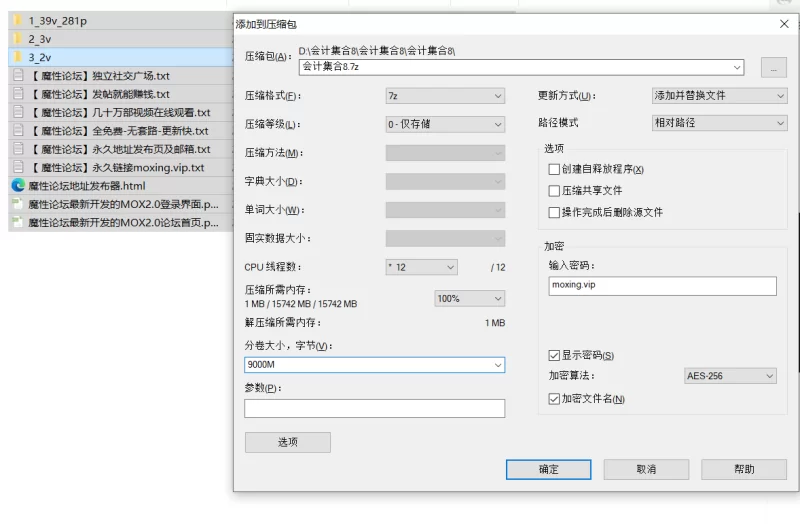Enable 创建自释放程序 checkbox

[x=554, y=169]
